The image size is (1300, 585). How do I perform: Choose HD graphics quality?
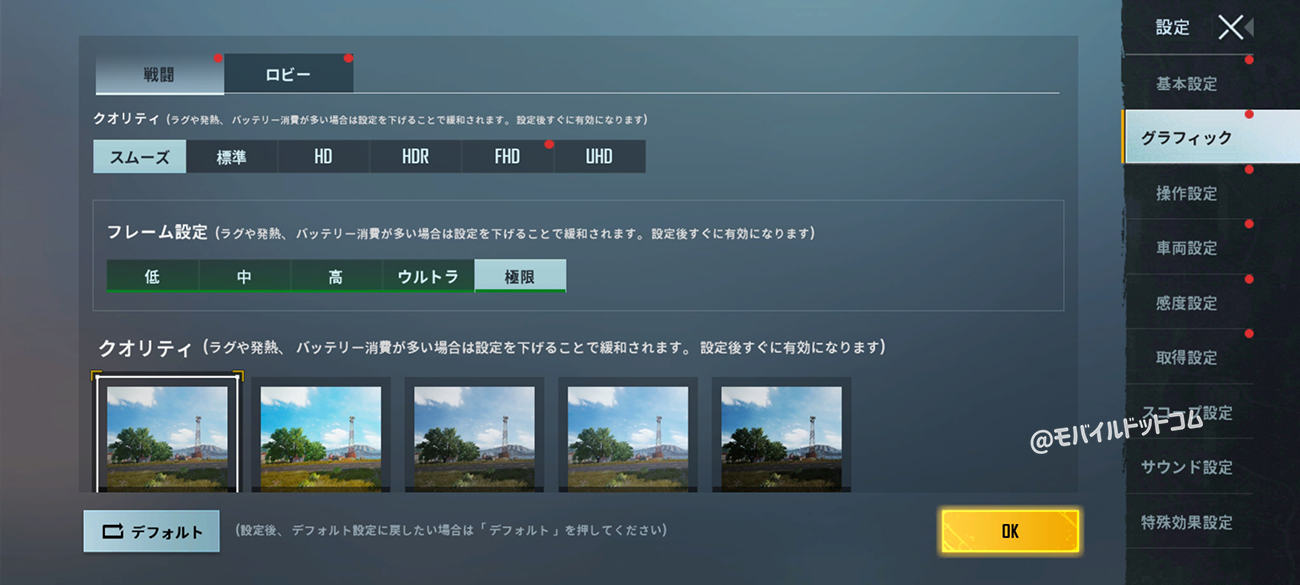(324, 157)
